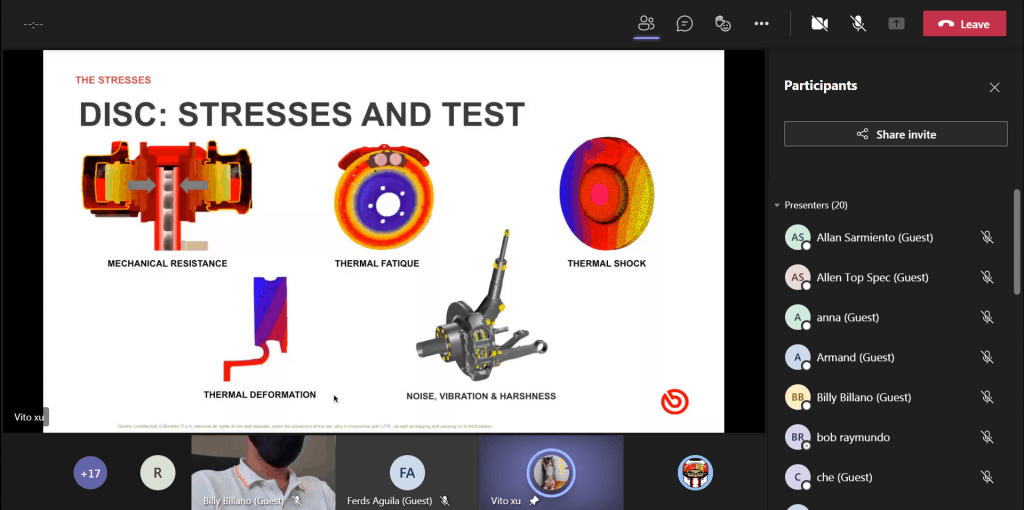Turn on the camera
This screenshot has width=1024, height=510.
point(820,24)
